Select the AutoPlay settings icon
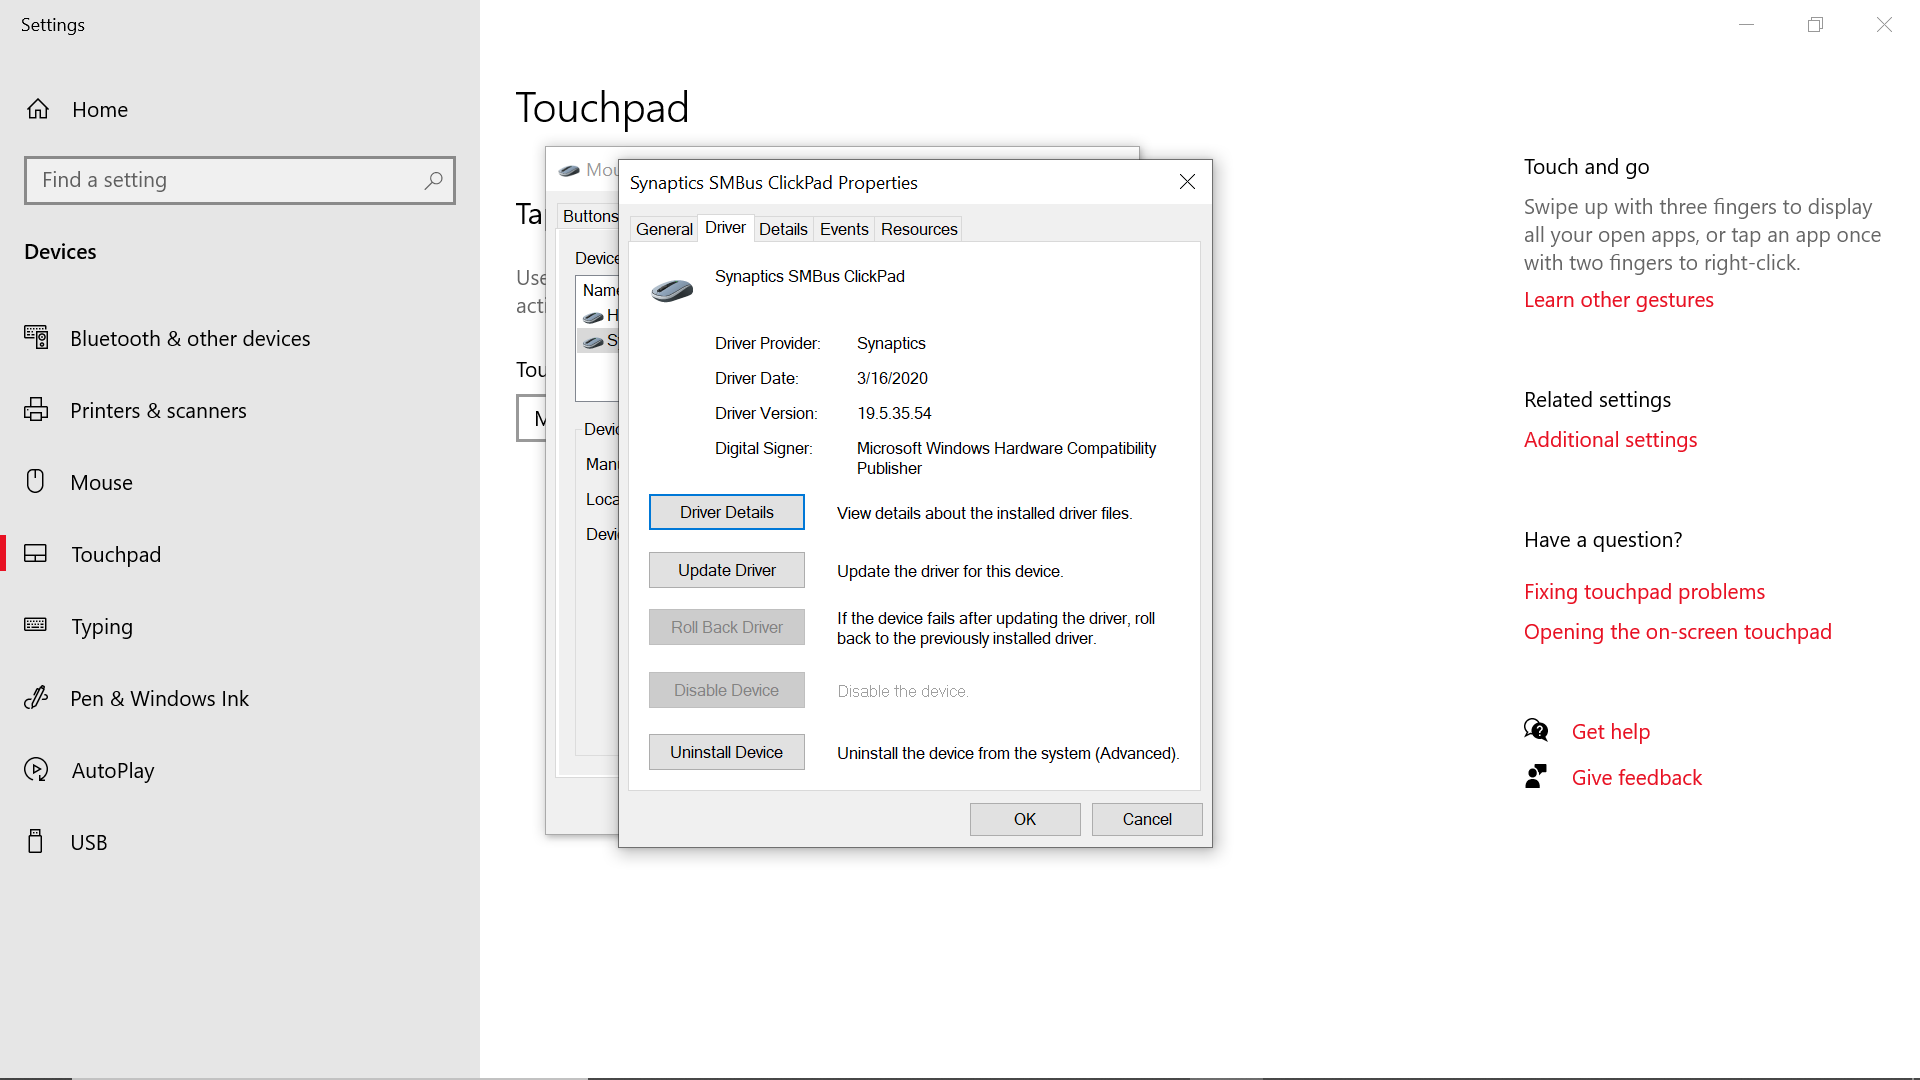This screenshot has width=1920, height=1080. tap(38, 770)
